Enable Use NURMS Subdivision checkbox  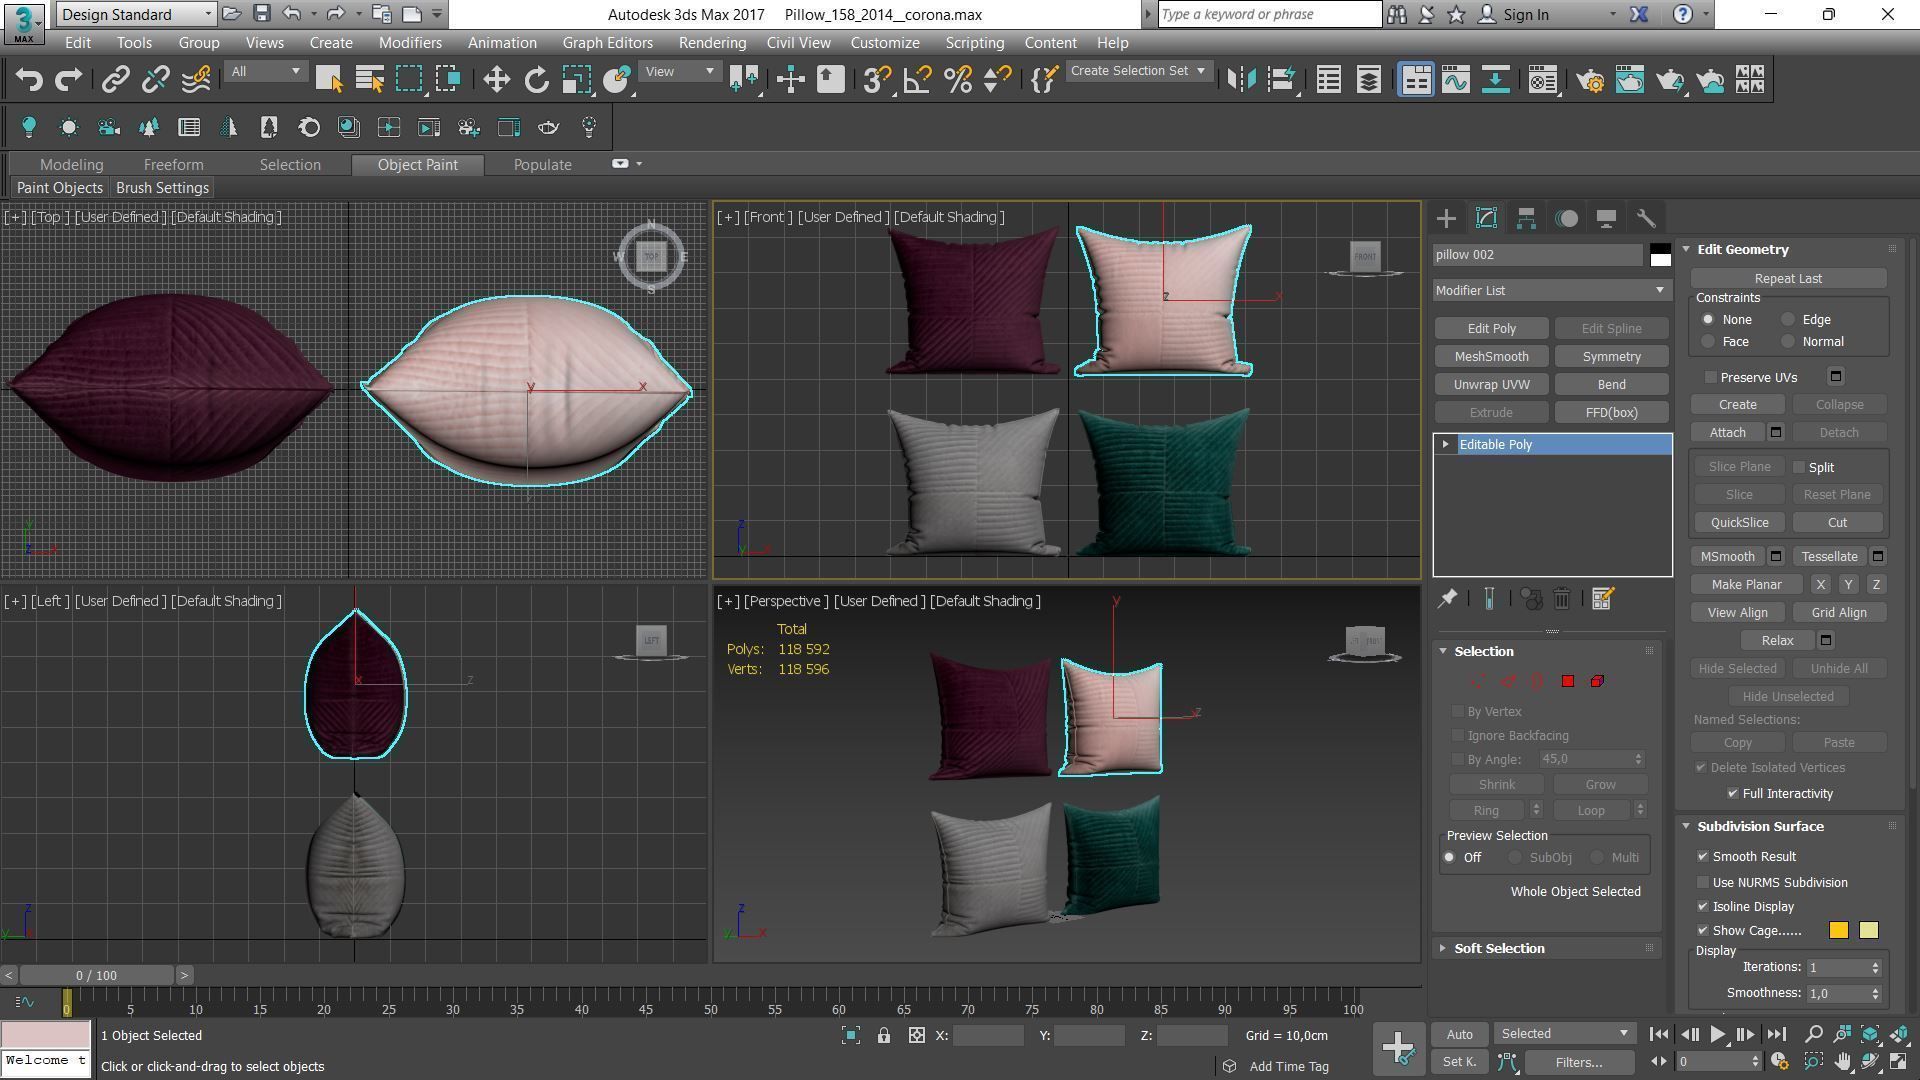click(x=1703, y=883)
